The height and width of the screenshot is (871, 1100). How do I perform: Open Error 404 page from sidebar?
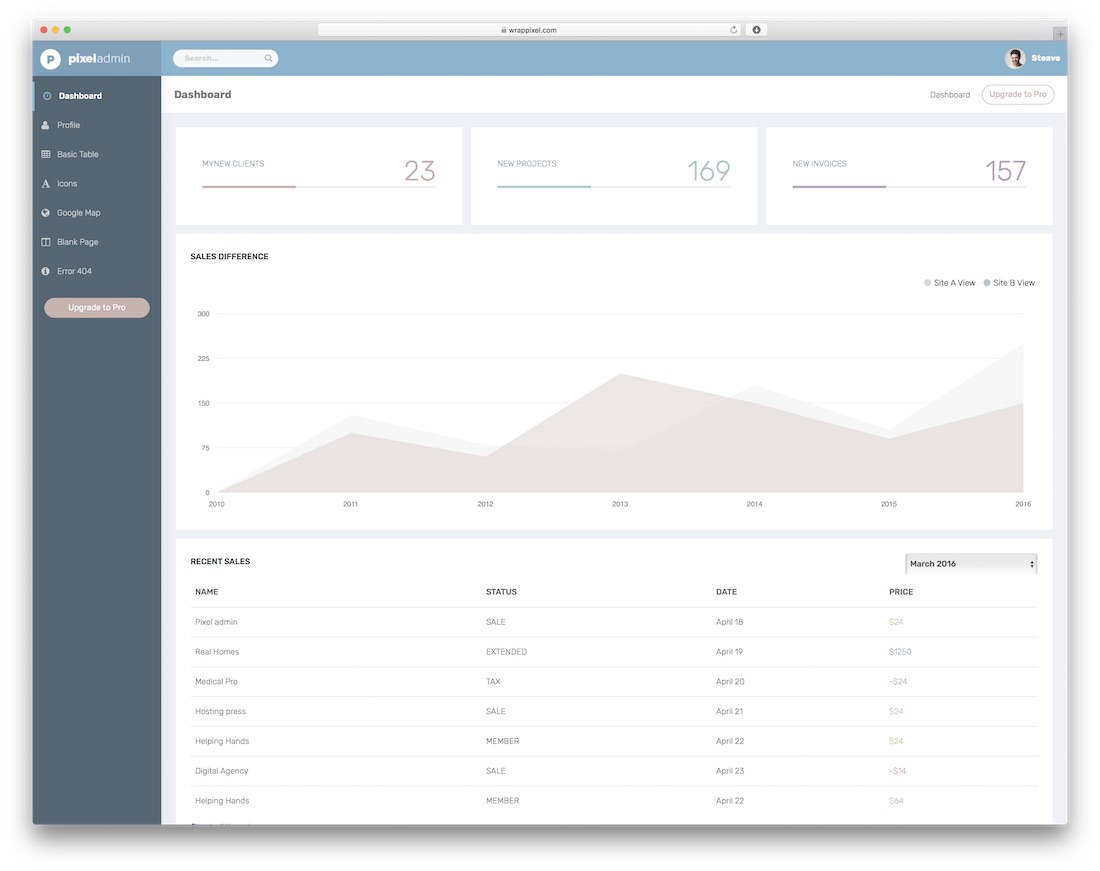[97, 271]
